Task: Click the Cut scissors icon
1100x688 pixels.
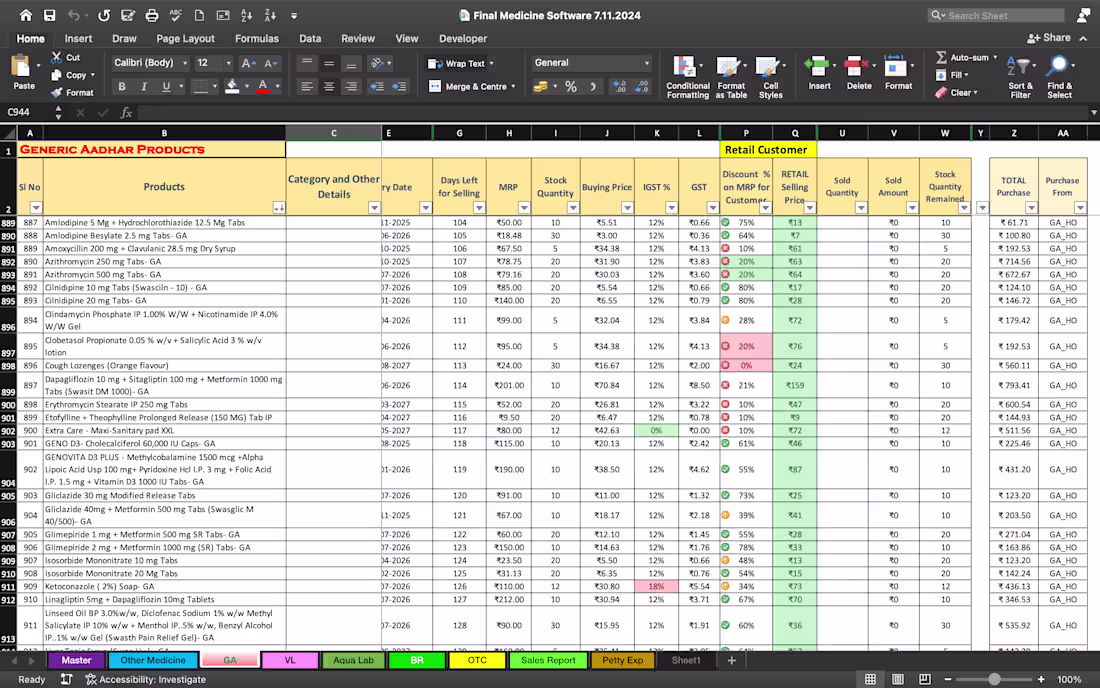Action: 57,57
